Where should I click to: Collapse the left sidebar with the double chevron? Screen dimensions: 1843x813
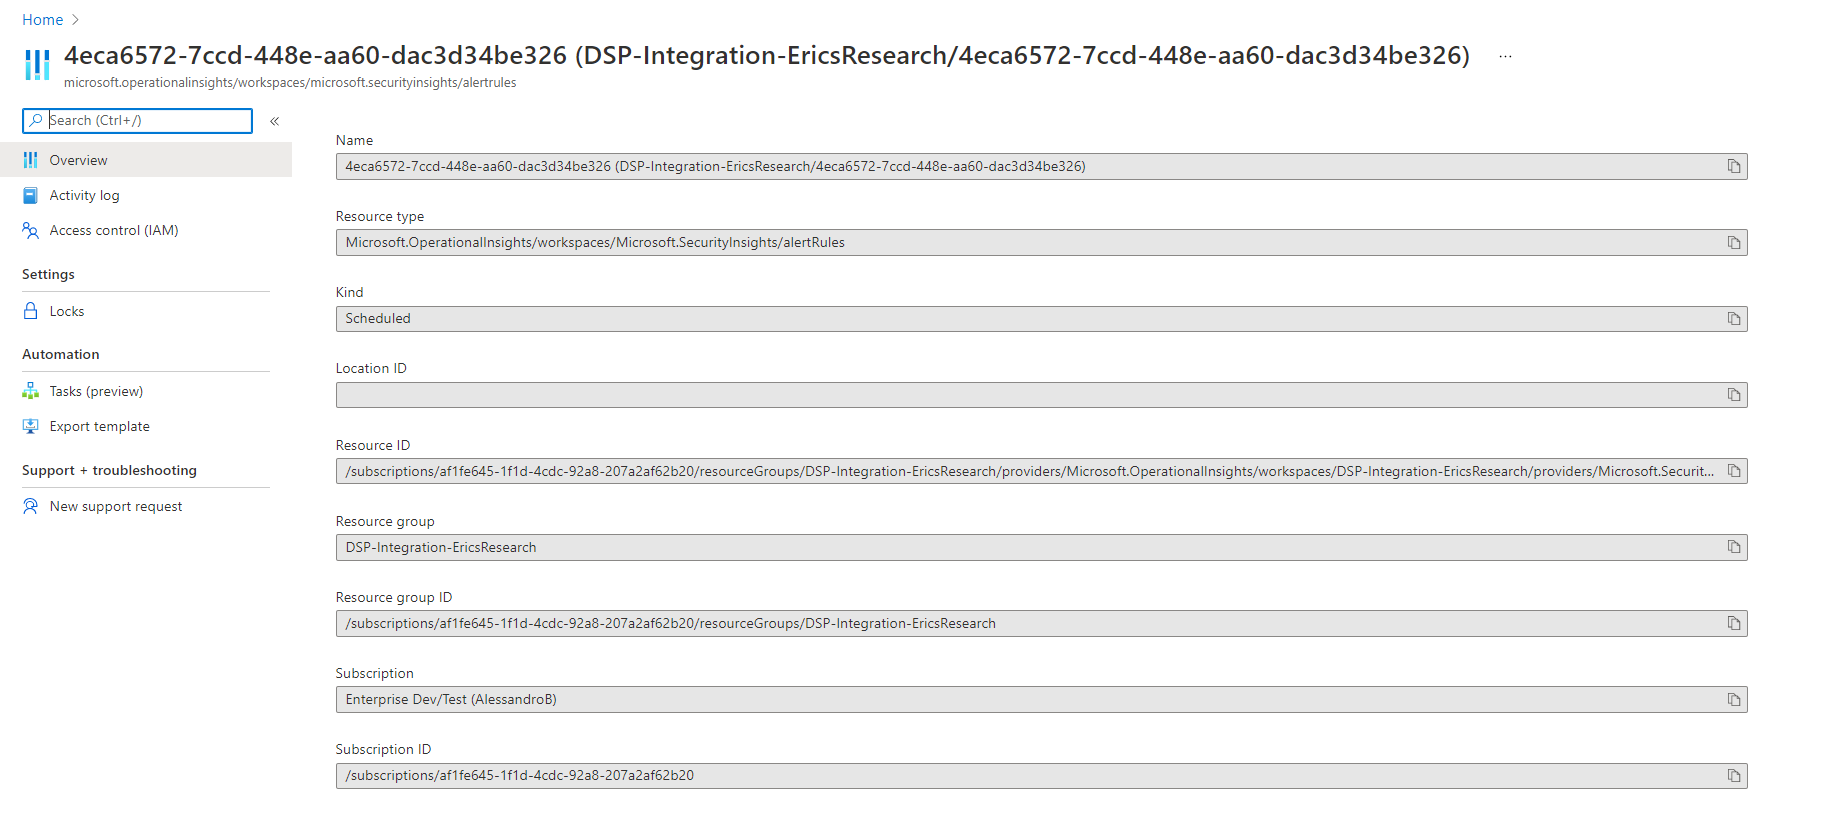pos(274,120)
